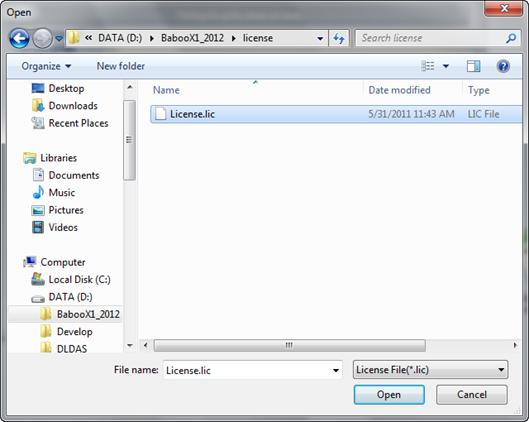The width and height of the screenshot is (529, 422).
Task: Click the blue Back navigation arrow
Action: pos(19,38)
